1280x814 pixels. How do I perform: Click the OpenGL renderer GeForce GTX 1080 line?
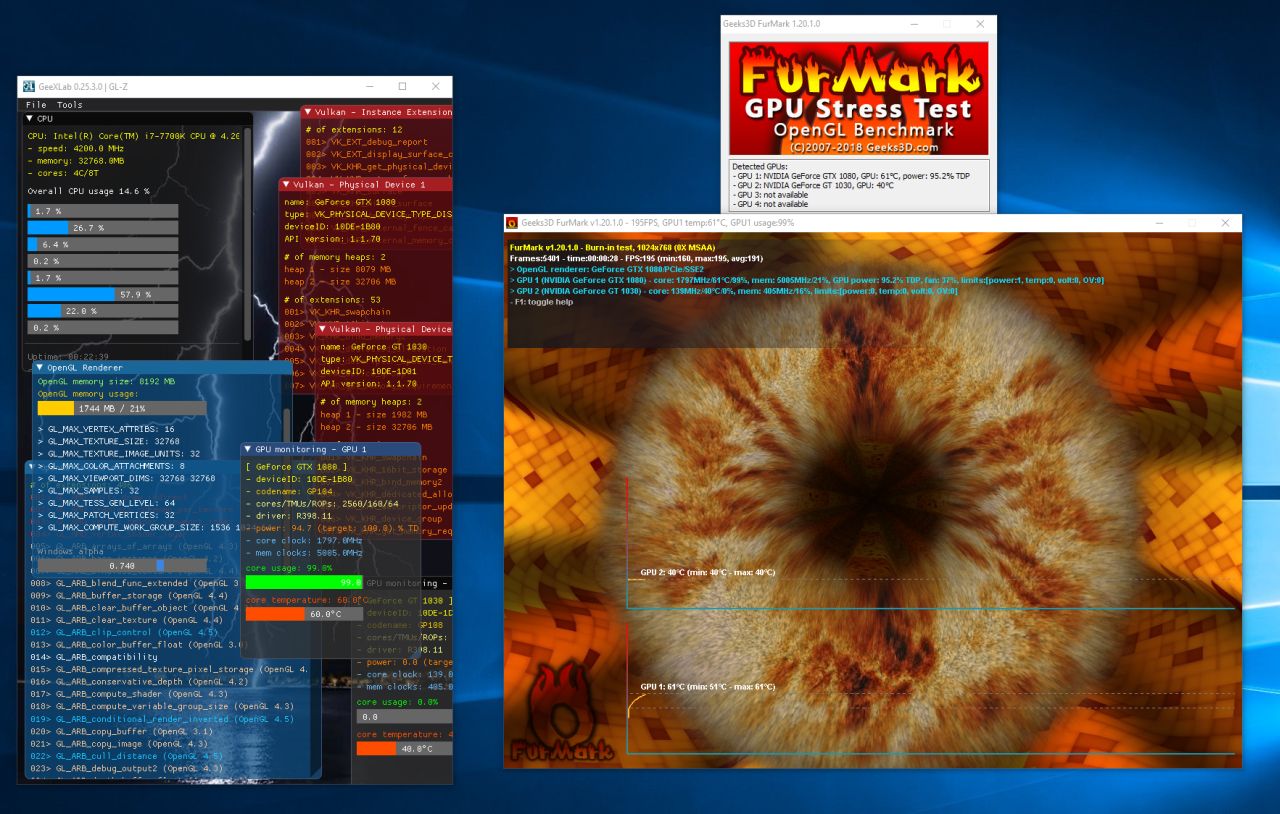[607, 269]
